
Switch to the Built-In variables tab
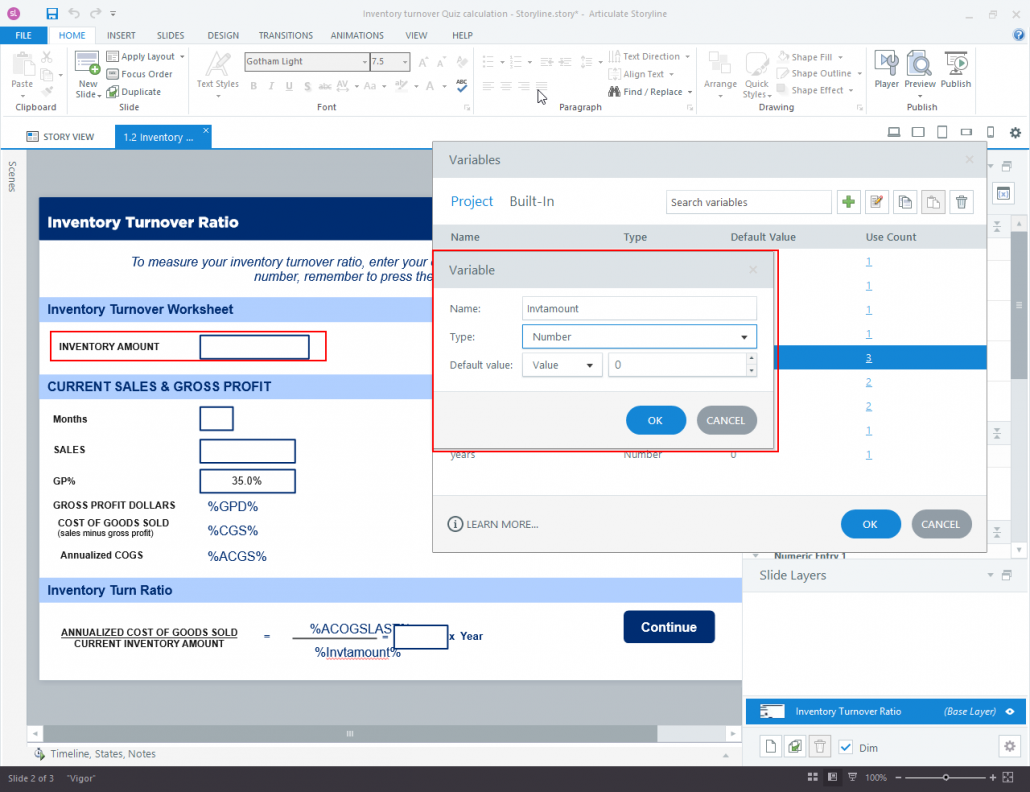point(531,201)
